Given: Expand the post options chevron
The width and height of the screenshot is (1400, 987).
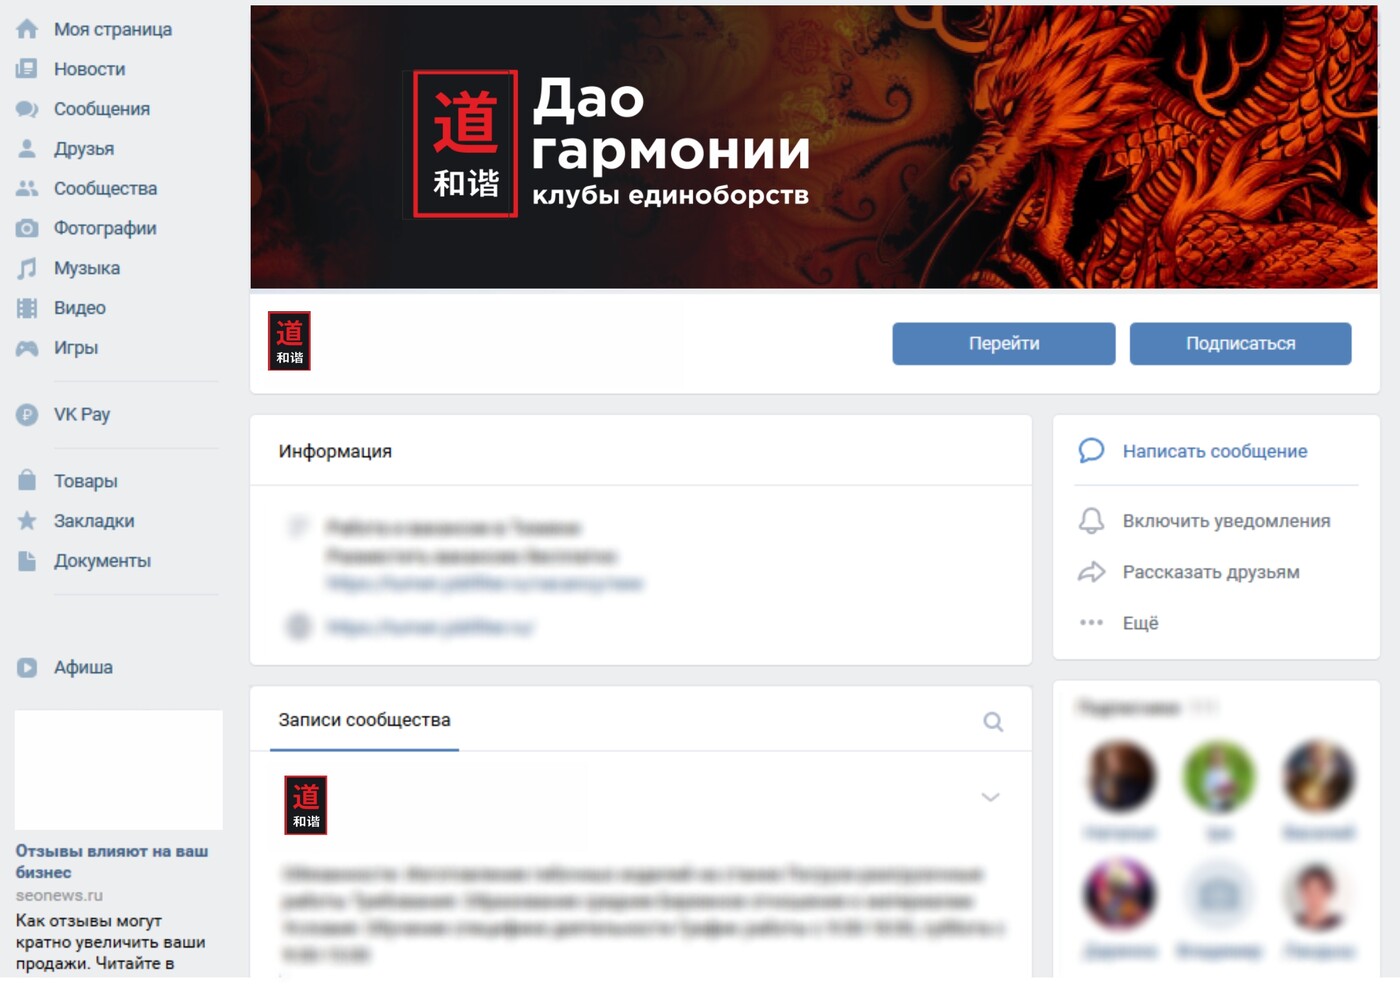Looking at the screenshot, I should tap(990, 797).
